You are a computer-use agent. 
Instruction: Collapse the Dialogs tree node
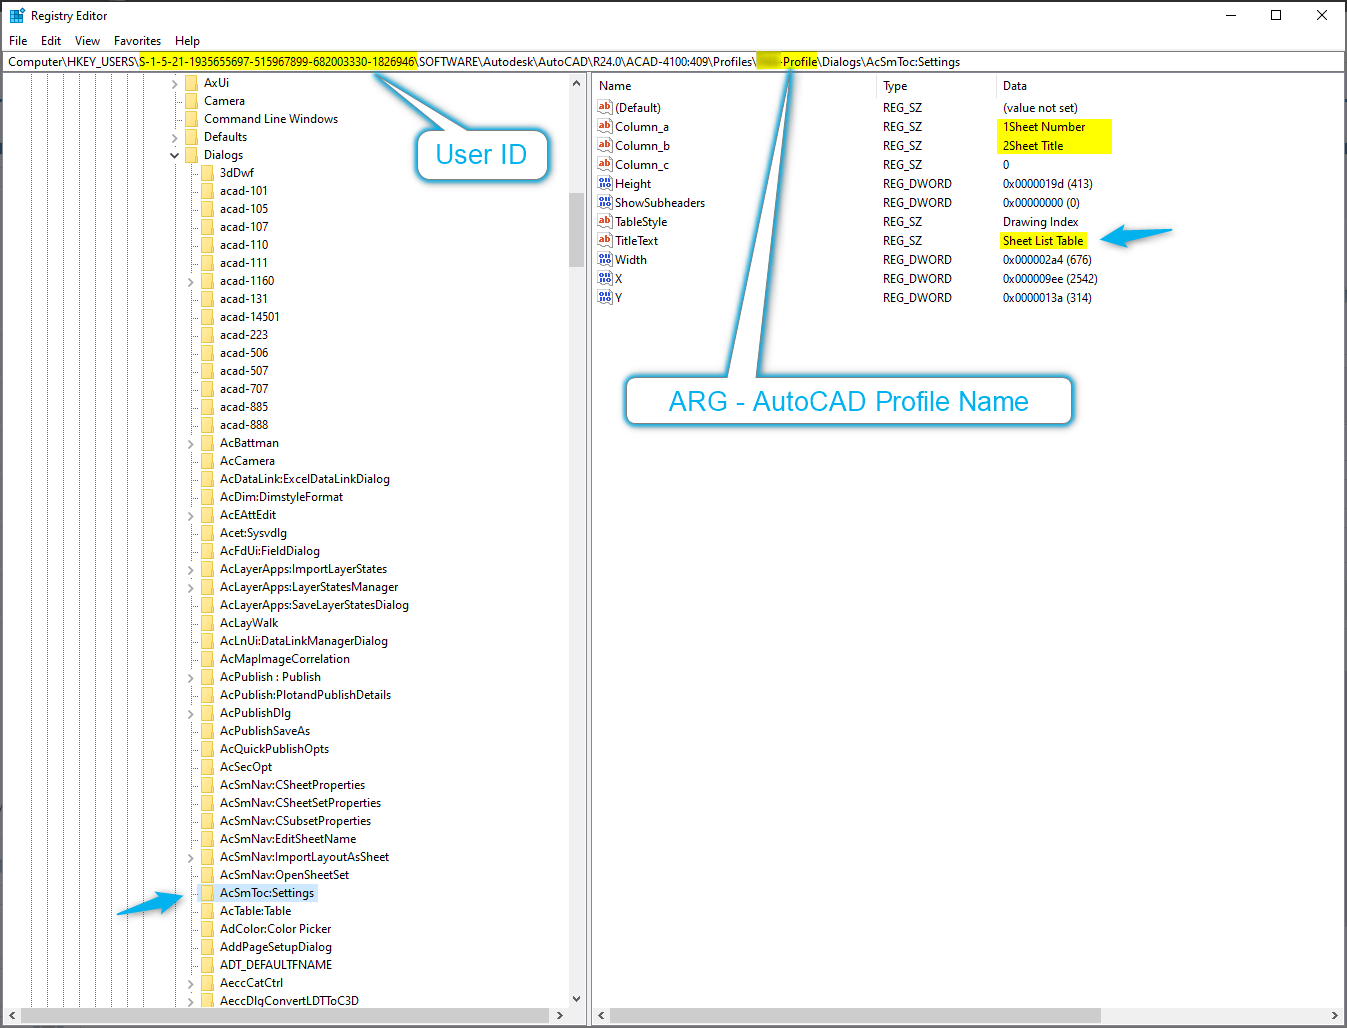[x=175, y=155]
